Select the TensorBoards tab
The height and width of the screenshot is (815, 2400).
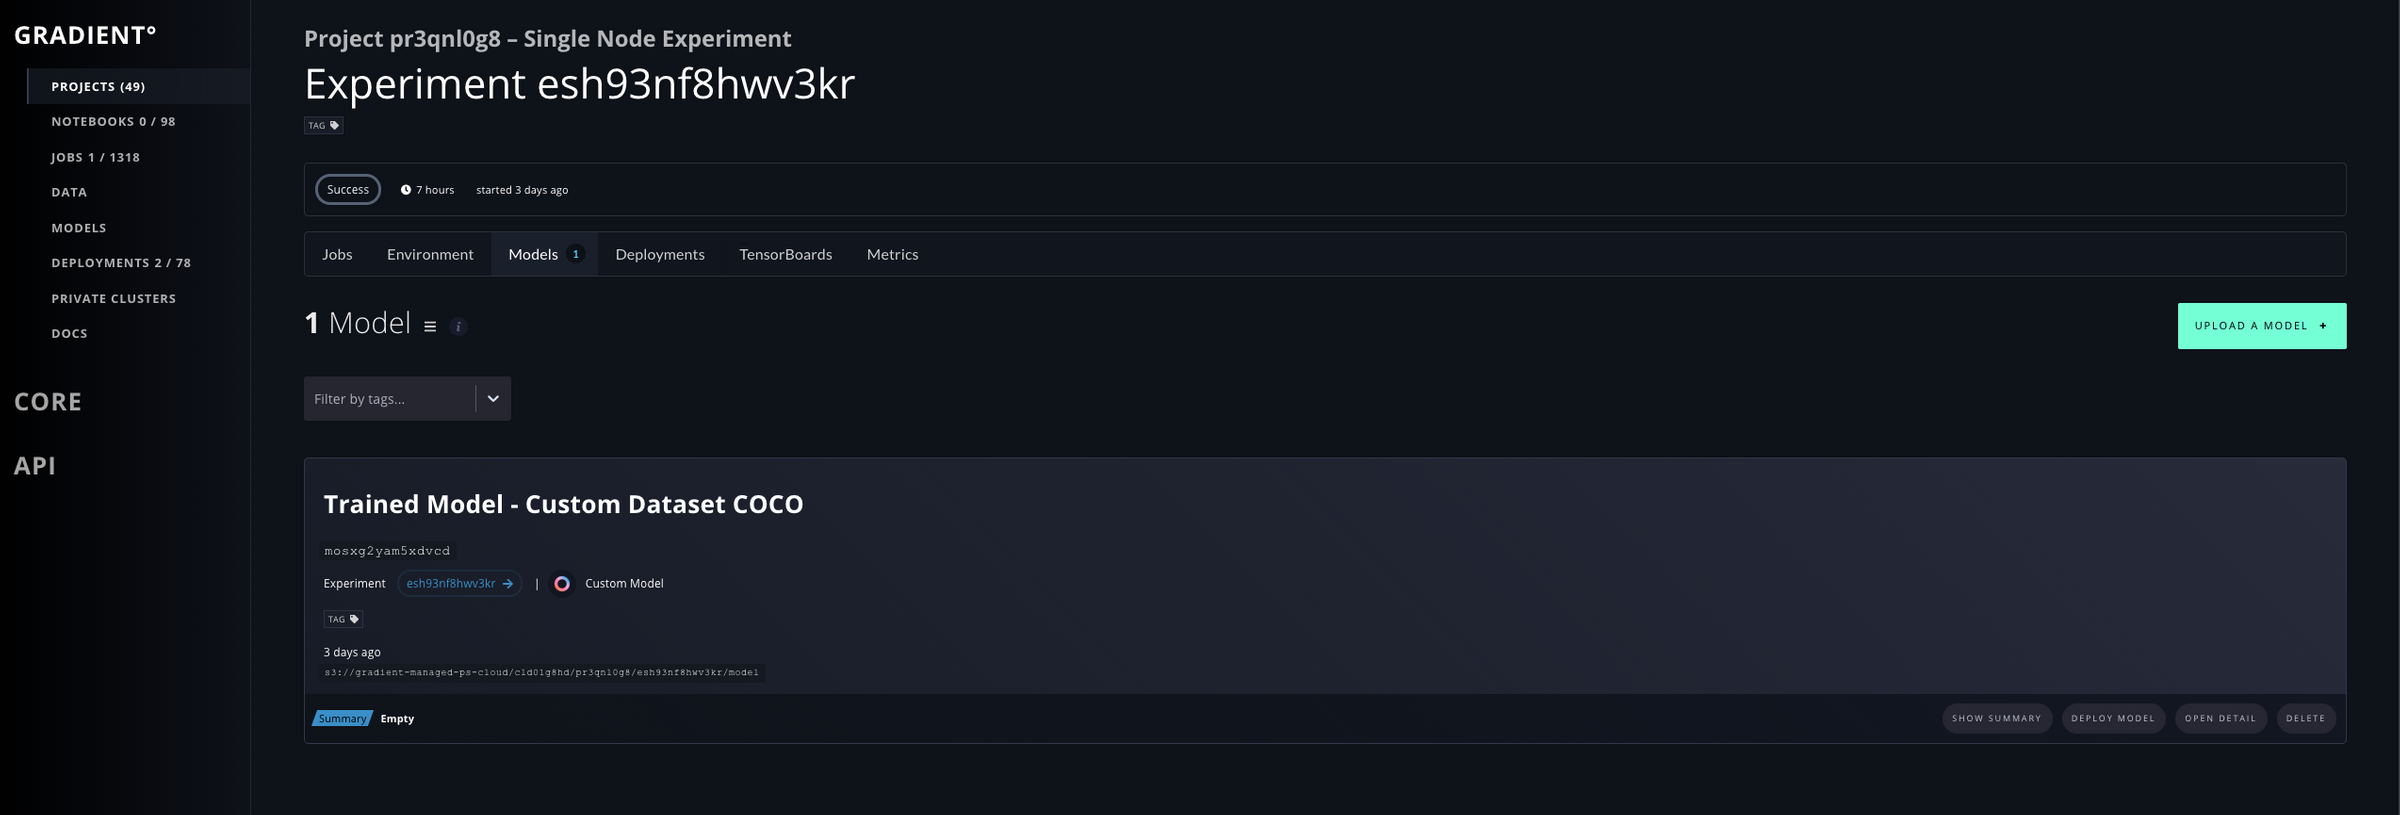(x=785, y=254)
